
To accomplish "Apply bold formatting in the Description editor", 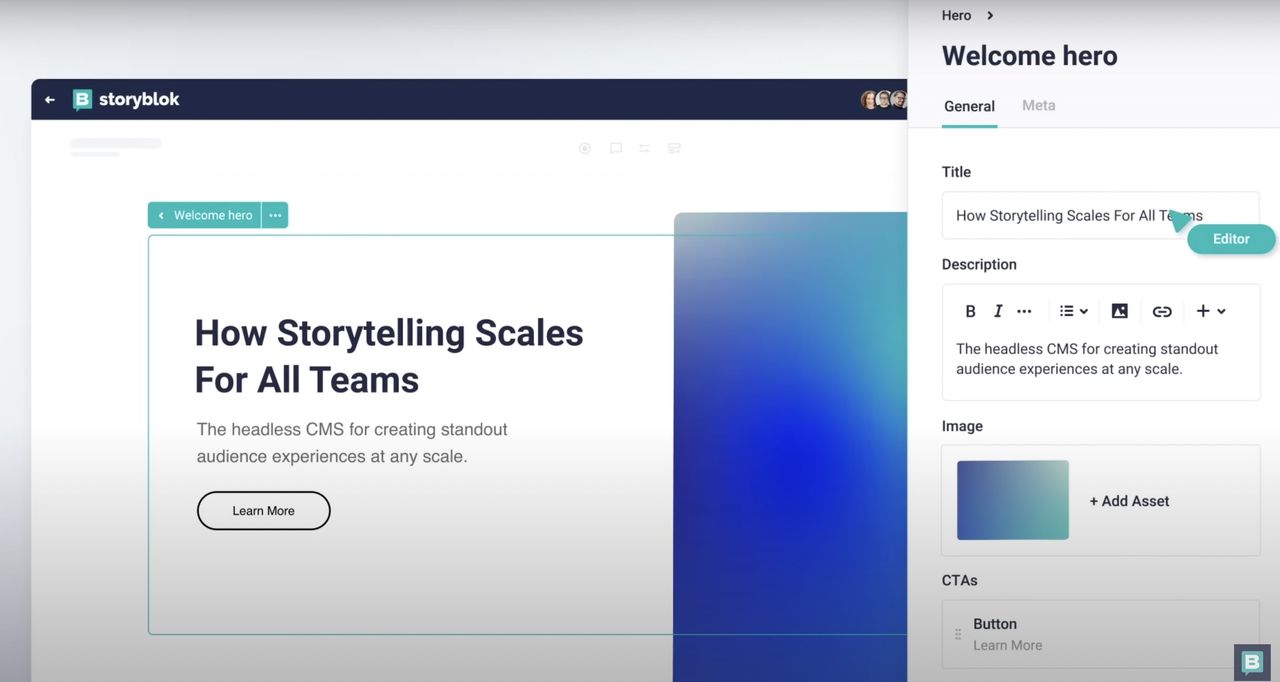I will (970, 311).
